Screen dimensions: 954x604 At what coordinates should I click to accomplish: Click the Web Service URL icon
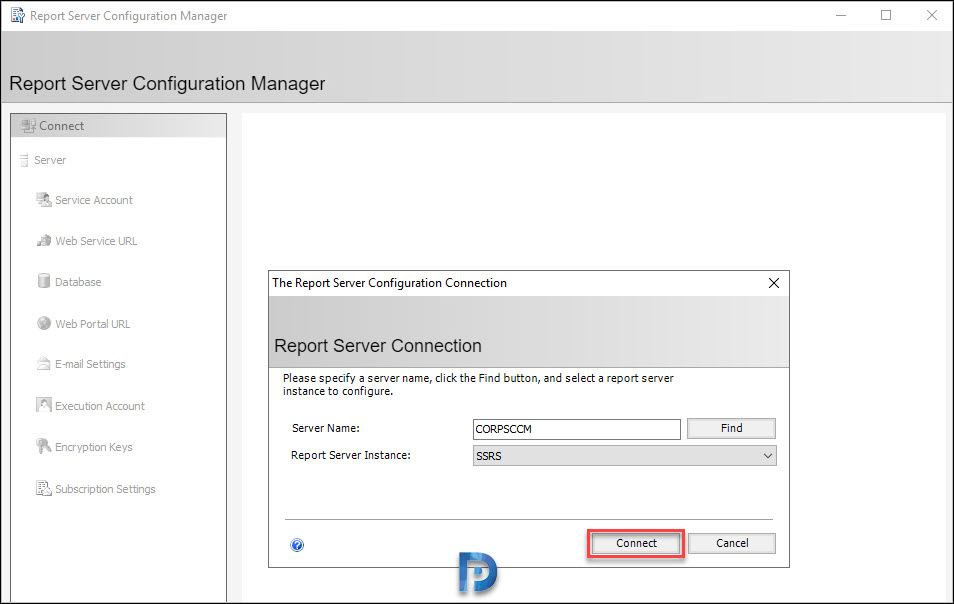point(43,241)
